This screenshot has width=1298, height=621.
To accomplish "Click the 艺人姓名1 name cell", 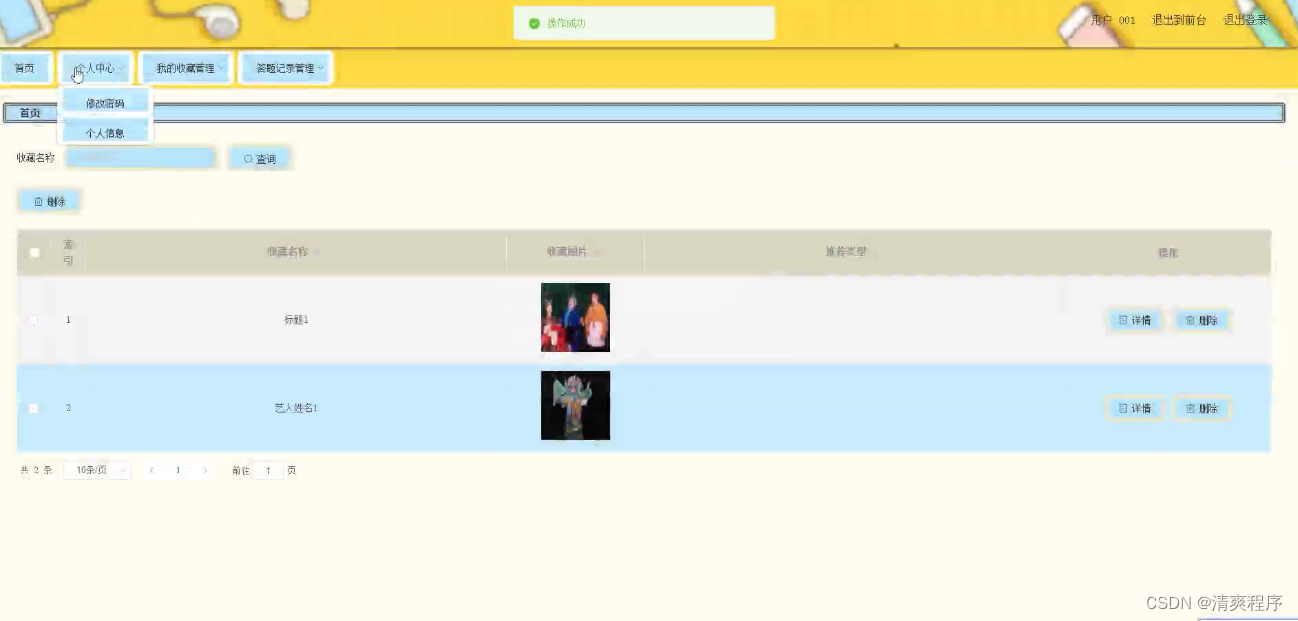I will pos(296,408).
